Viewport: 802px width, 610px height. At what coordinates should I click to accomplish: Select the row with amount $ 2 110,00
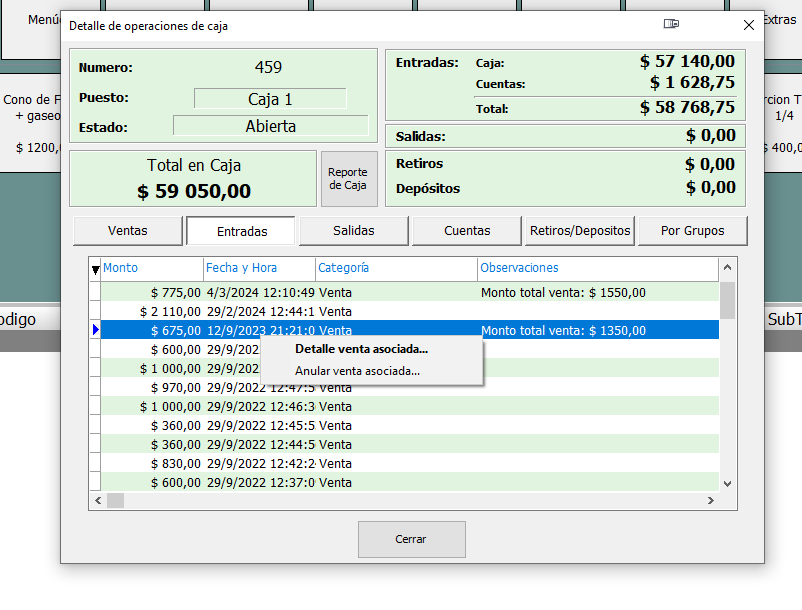tap(409, 311)
